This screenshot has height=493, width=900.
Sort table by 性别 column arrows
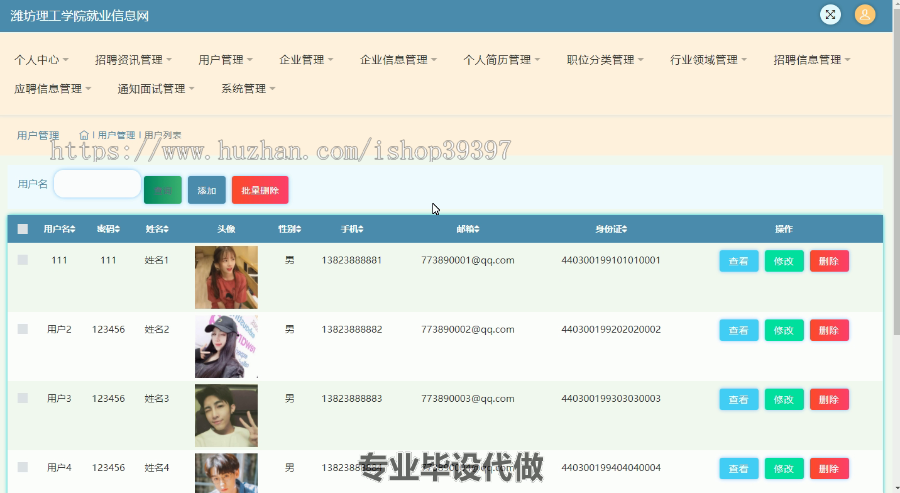[x=298, y=229]
